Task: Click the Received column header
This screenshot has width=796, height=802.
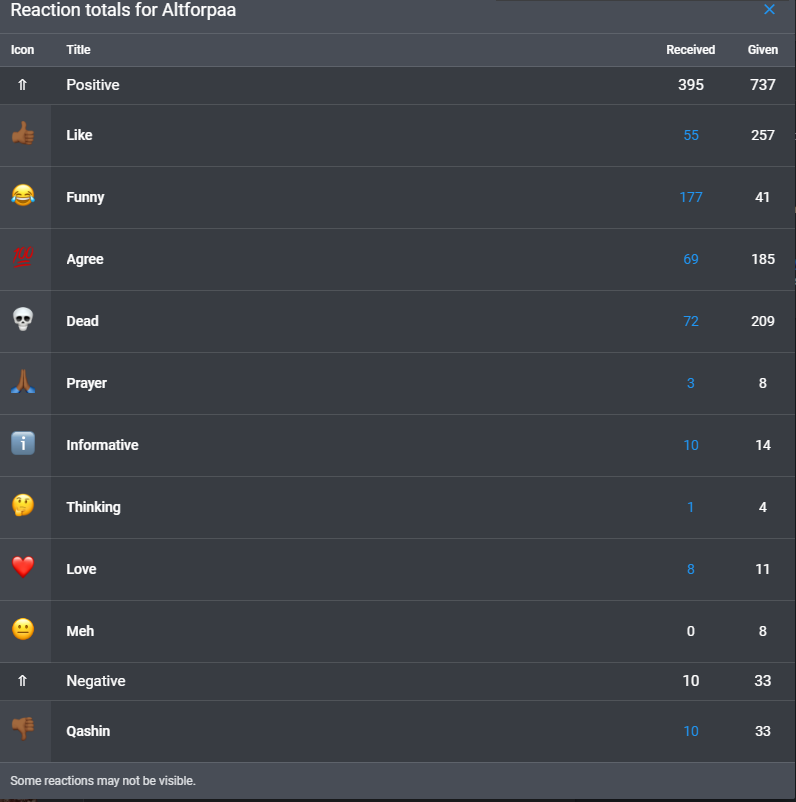Action: tap(690, 50)
